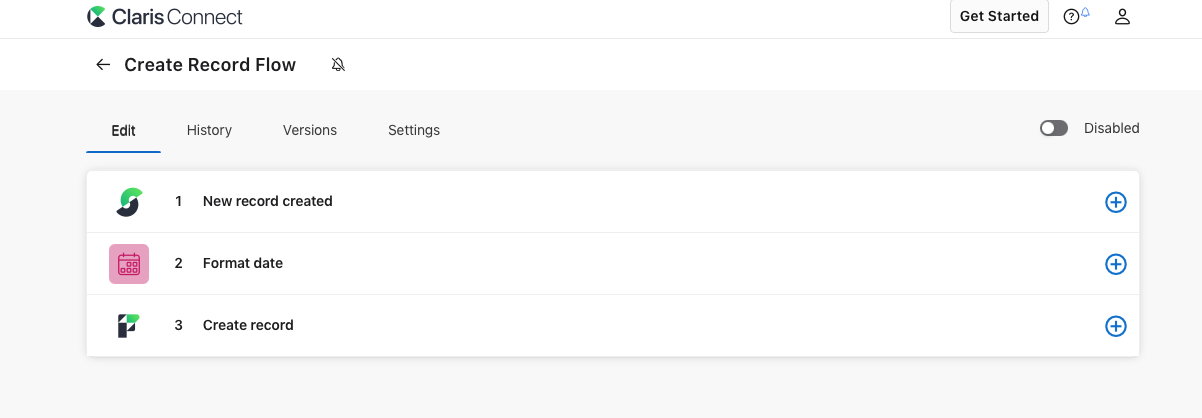The image size is (1202, 418).
Task: Open the Format date step
Action: [243, 263]
